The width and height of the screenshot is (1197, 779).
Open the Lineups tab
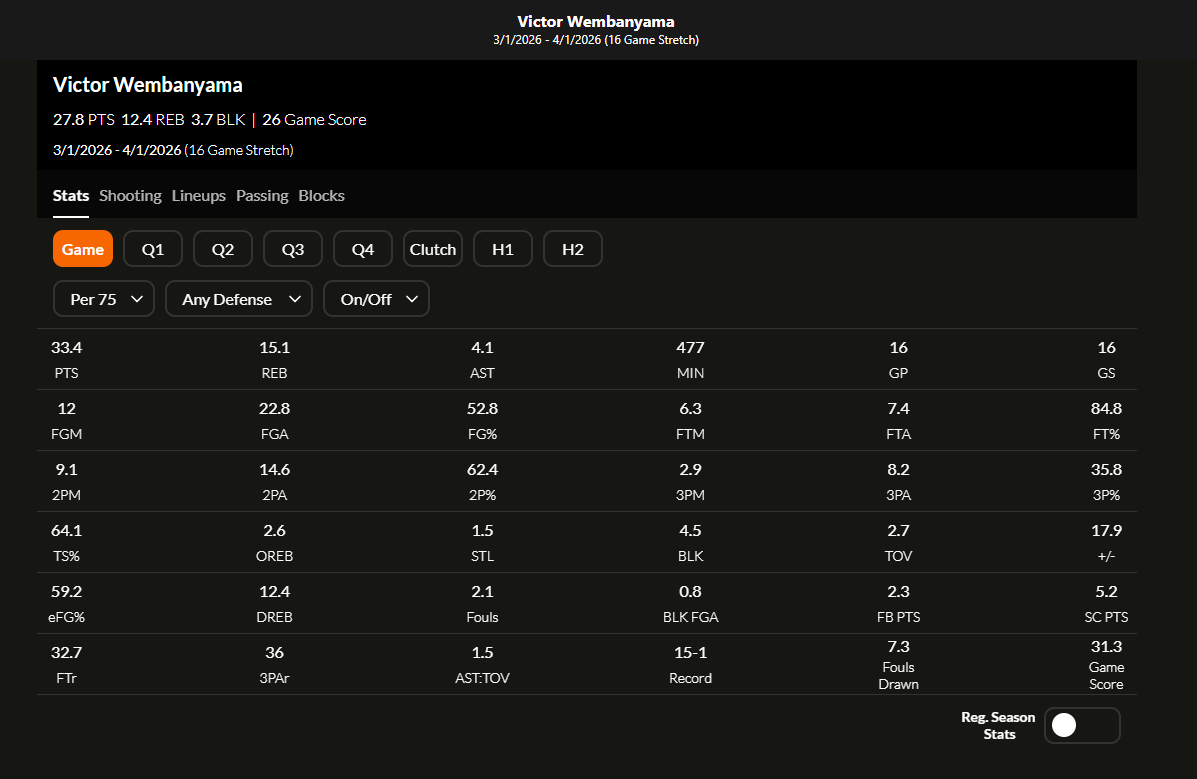198,196
